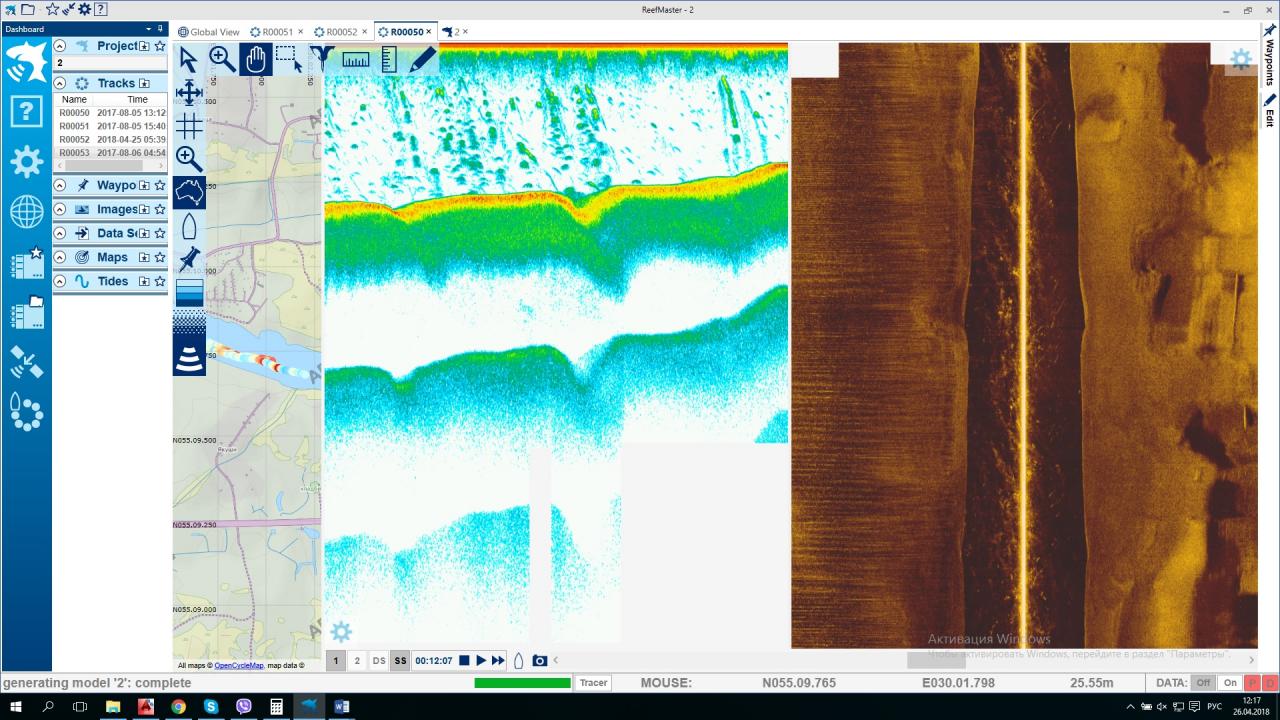Turn DATA Off
This screenshot has width=1280, height=720.
tap(1203, 683)
